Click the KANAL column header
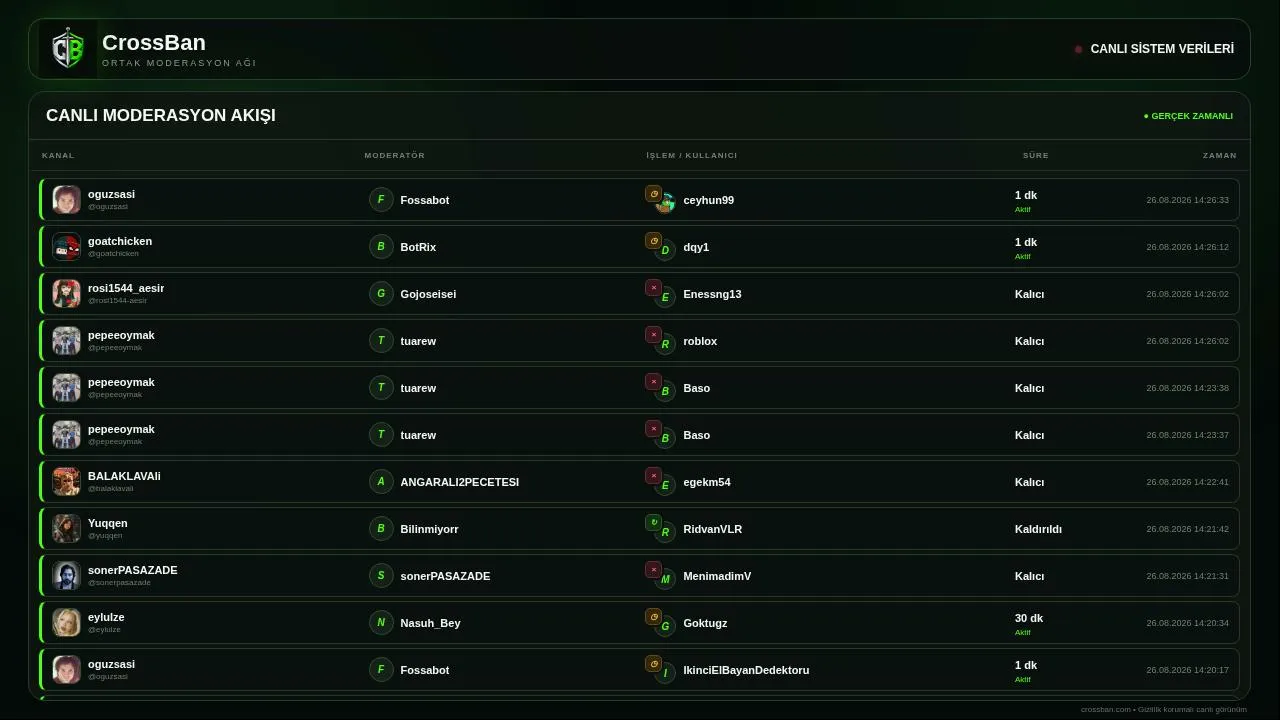 pyautogui.click(x=58, y=155)
